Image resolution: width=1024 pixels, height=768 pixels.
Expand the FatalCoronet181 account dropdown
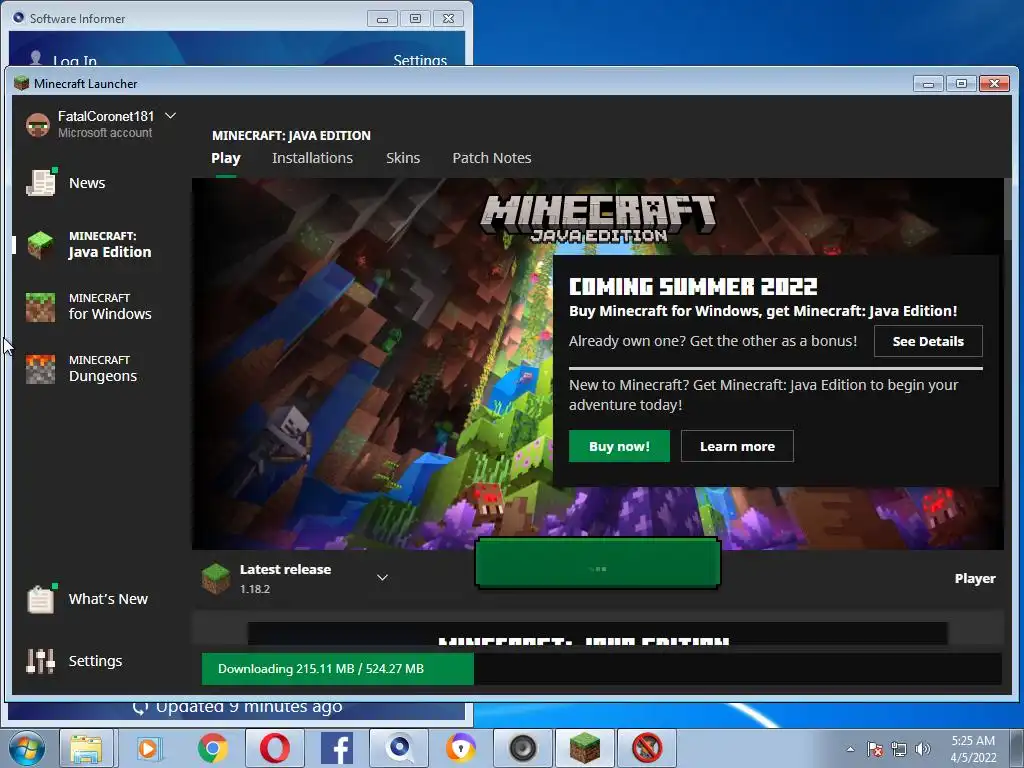(170, 116)
